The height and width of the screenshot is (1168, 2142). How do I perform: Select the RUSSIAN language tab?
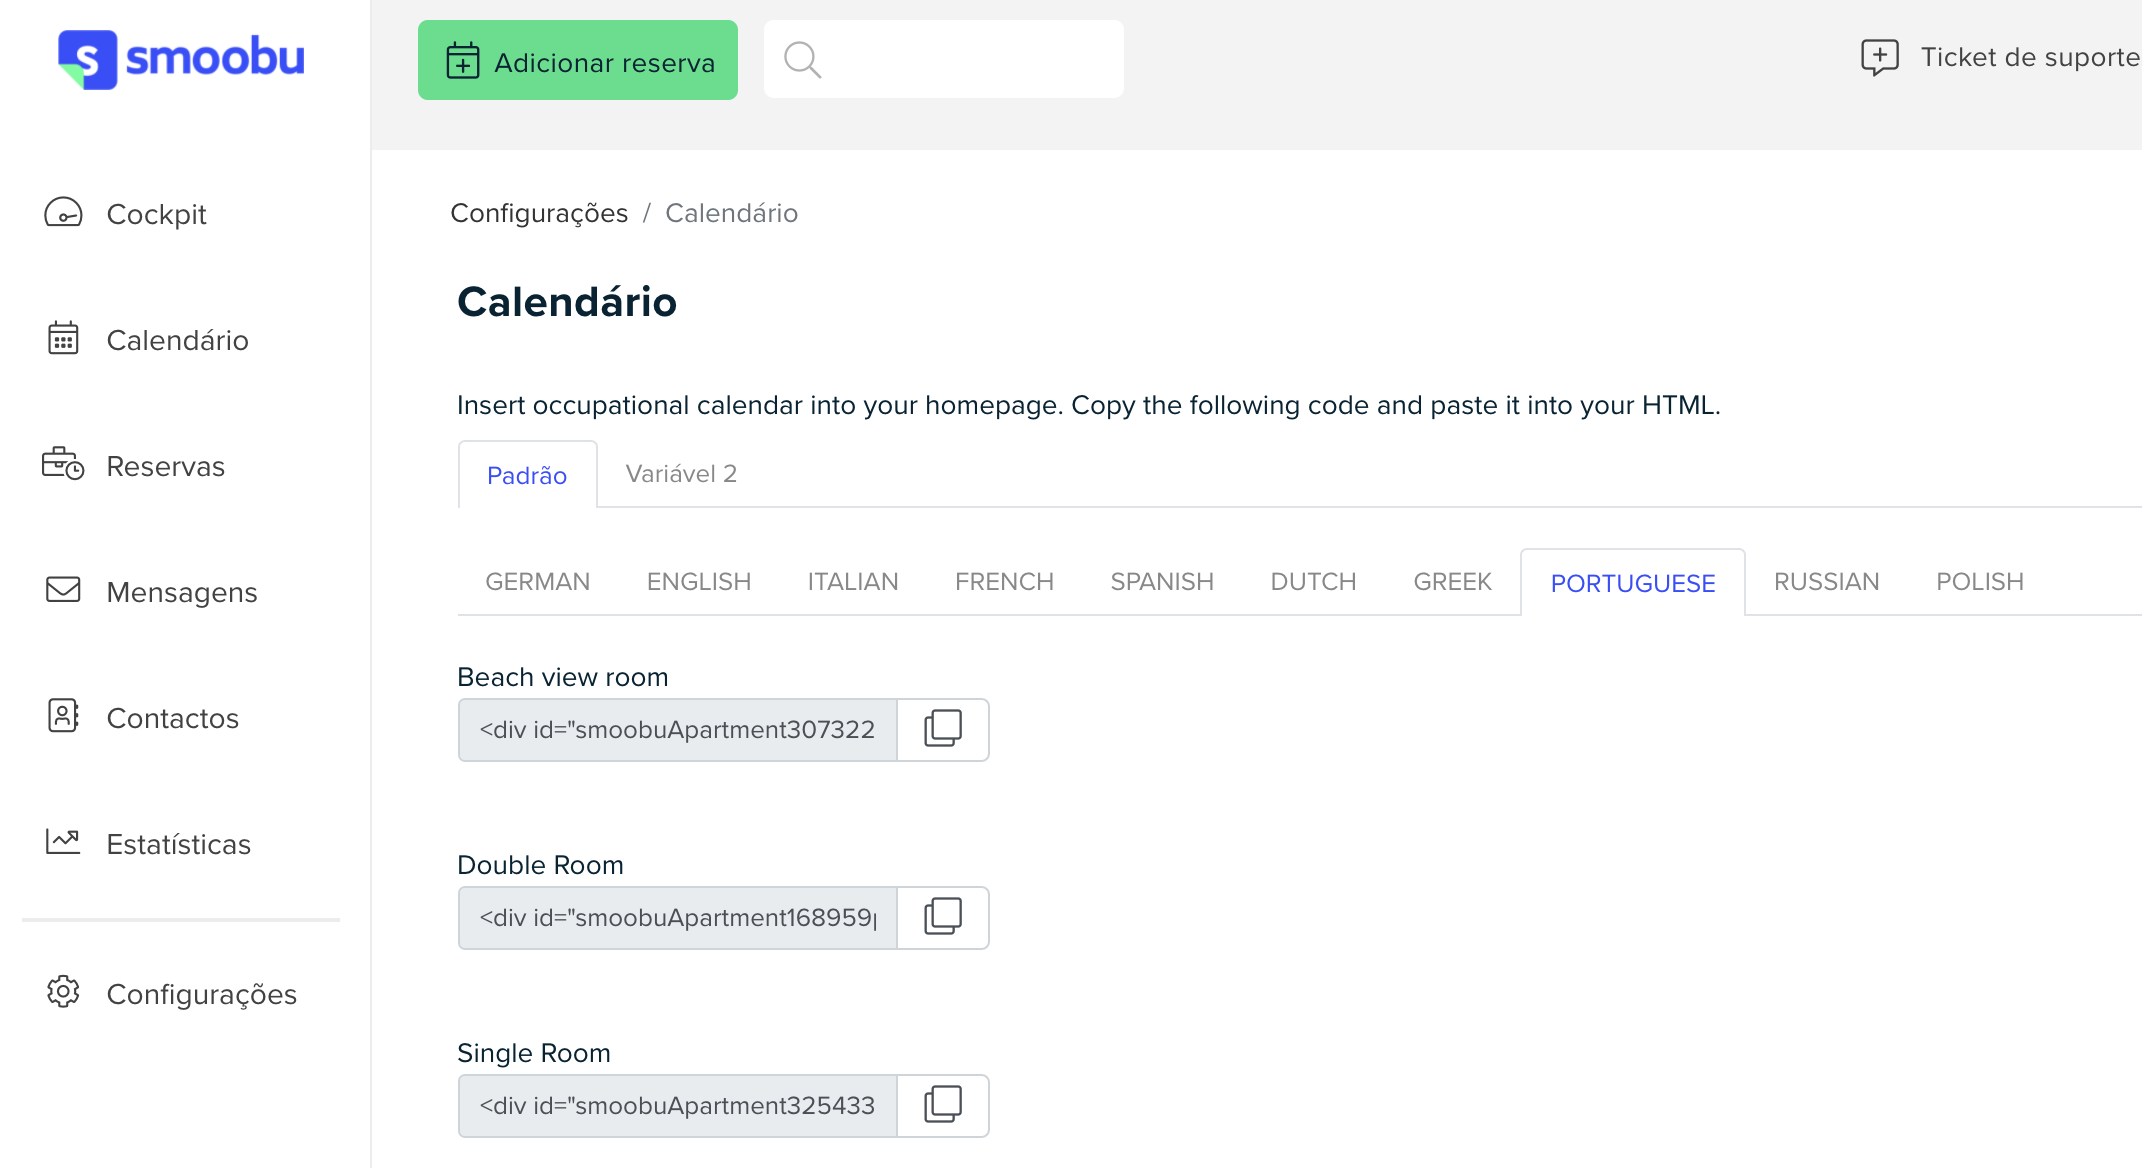[x=1826, y=582]
